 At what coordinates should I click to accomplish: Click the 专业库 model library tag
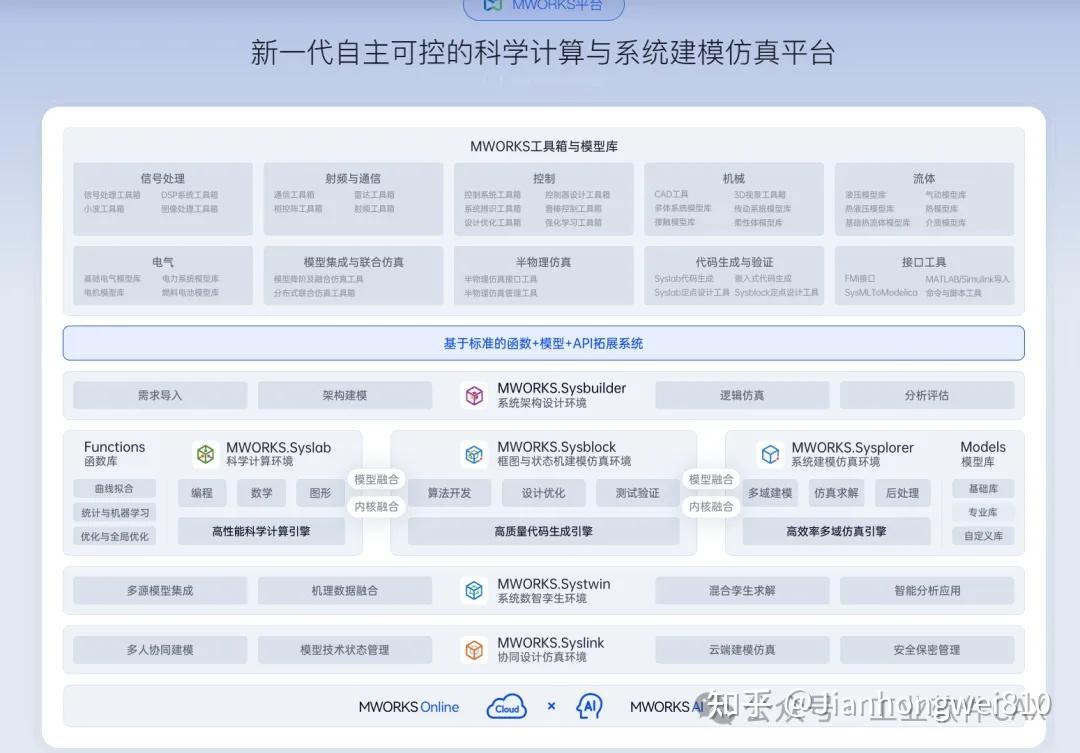coord(983,513)
